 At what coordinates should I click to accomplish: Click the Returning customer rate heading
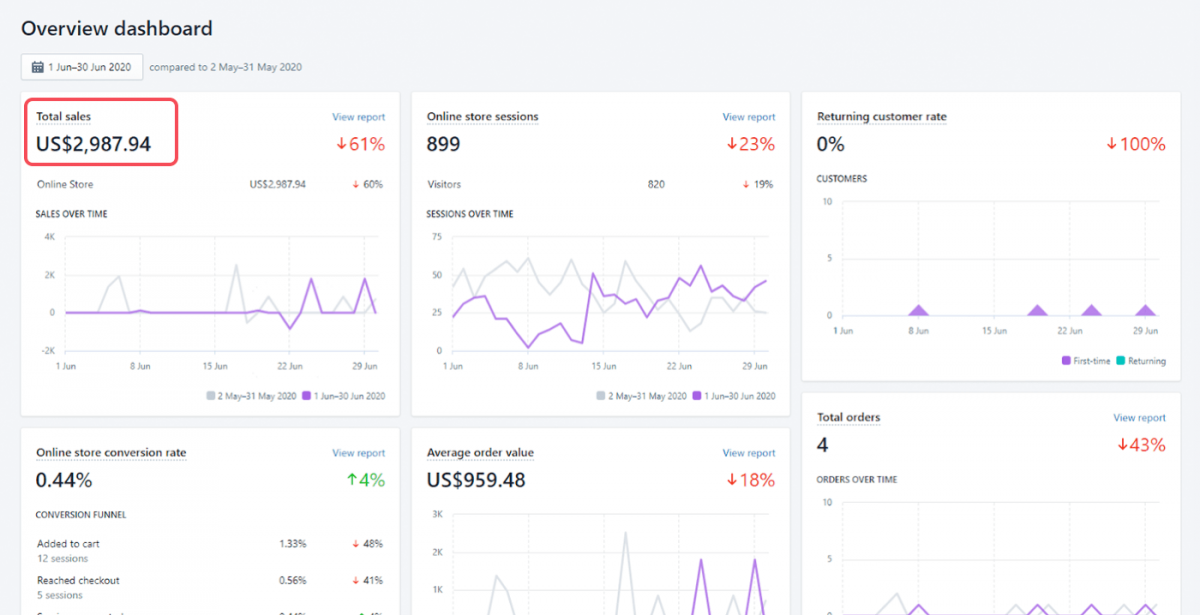(x=881, y=117)
